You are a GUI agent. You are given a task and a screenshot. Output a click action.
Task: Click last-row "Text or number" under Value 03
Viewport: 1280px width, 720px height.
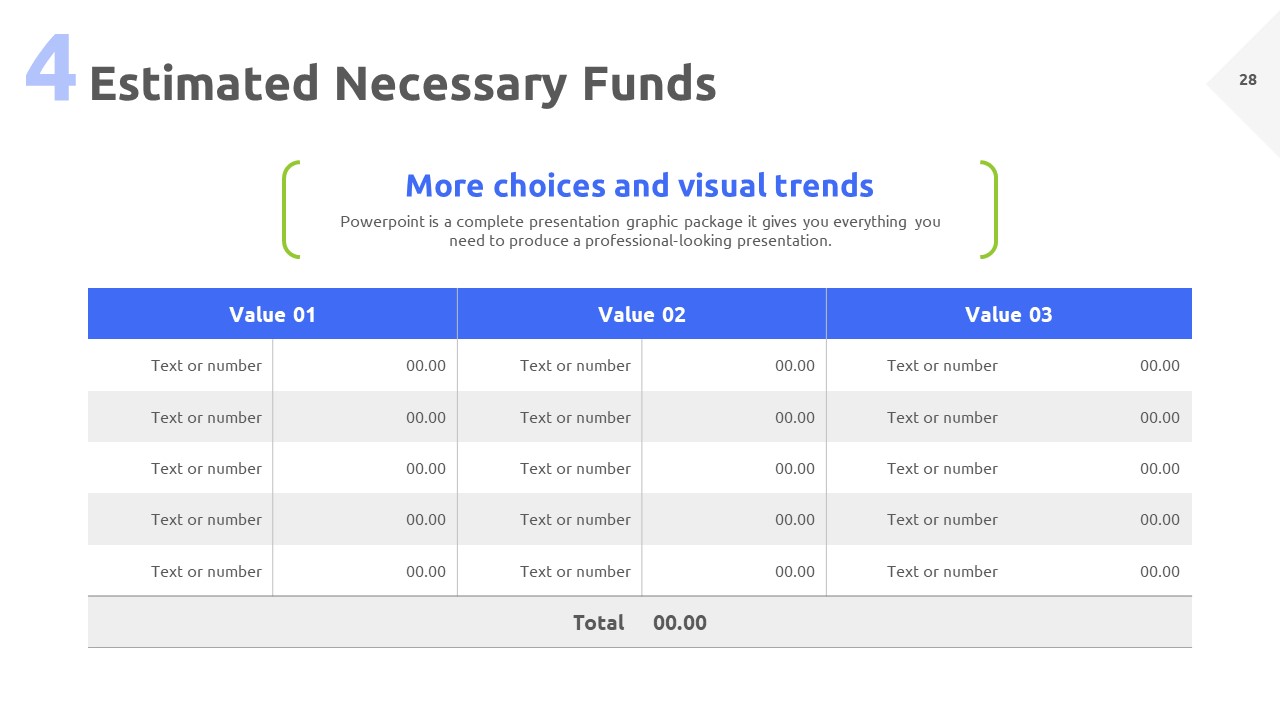point(942,572)
